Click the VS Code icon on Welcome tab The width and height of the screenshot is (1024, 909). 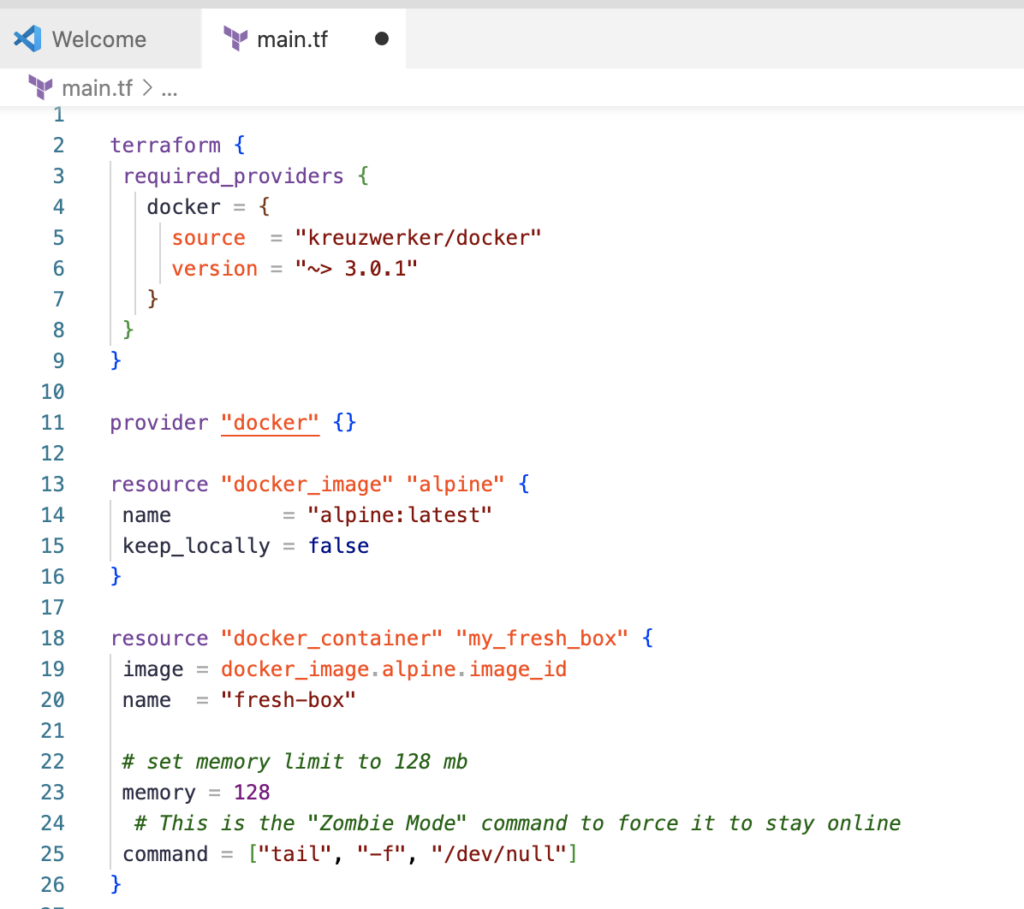click(x=27, y=39)
